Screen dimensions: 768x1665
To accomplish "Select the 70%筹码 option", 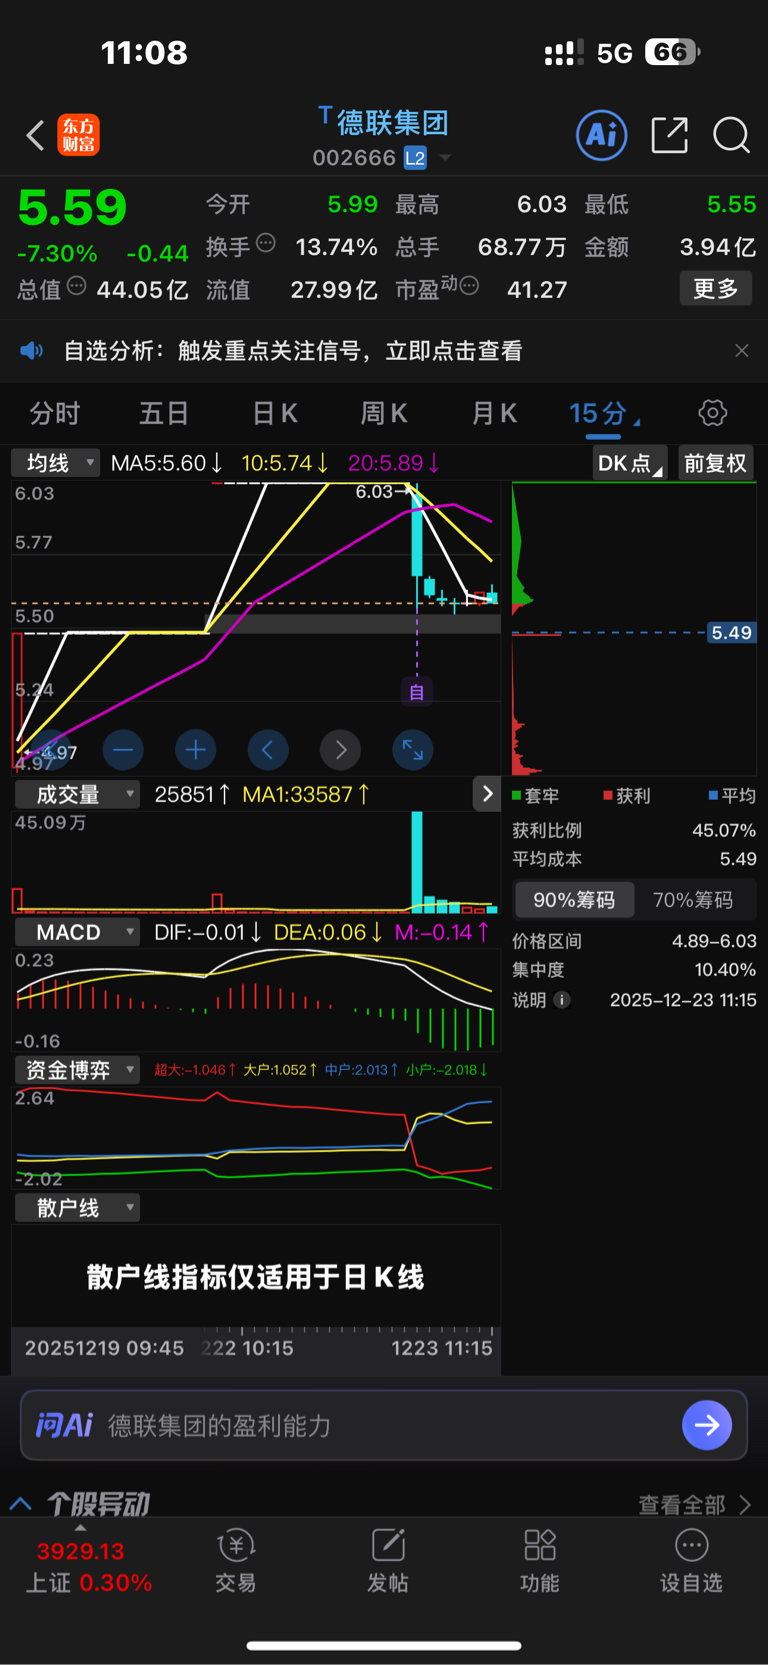I will coord(693,900).
